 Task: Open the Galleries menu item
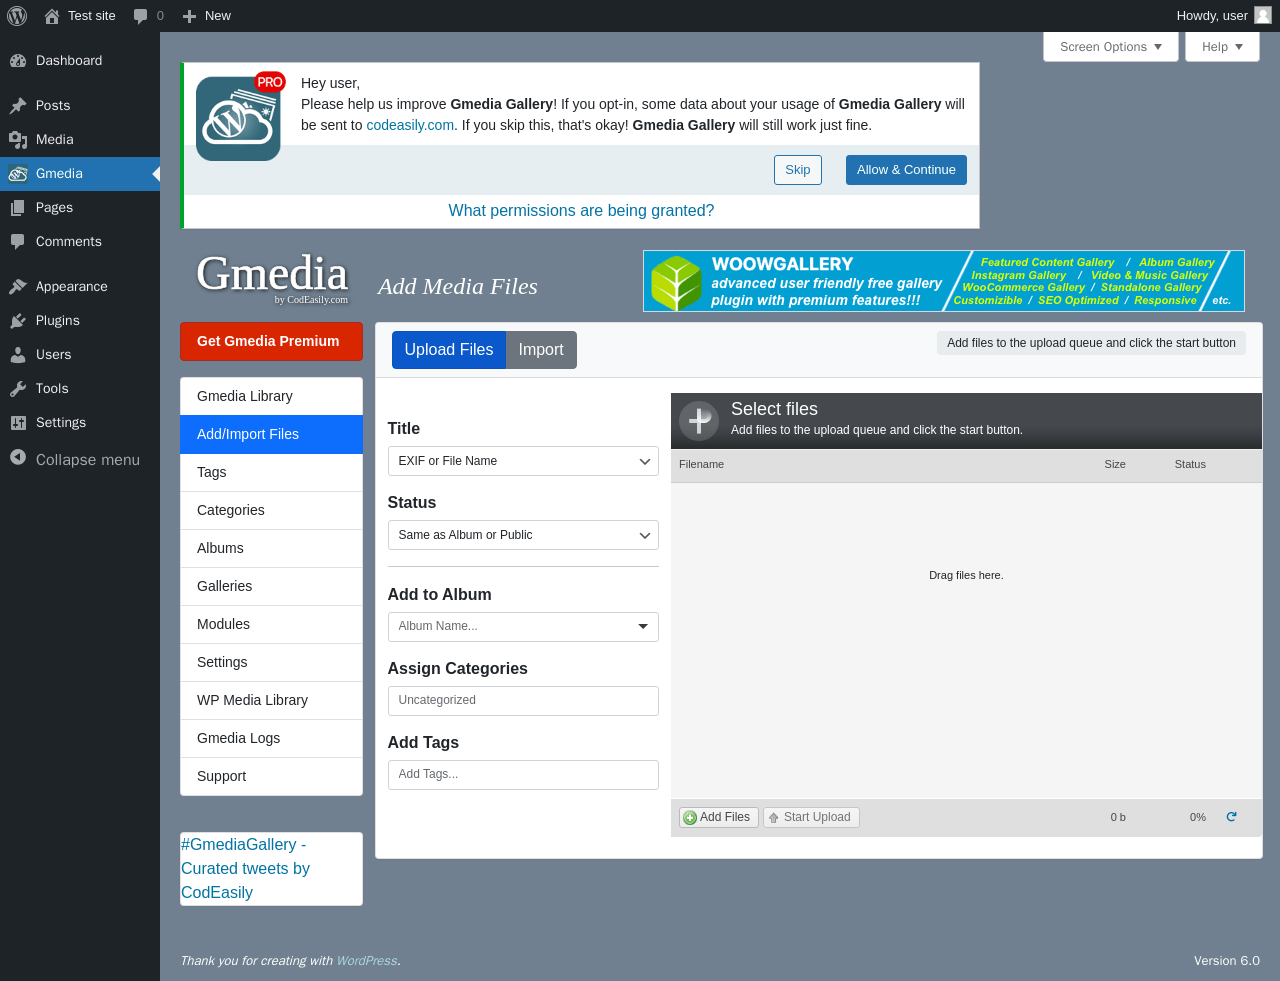271,586
